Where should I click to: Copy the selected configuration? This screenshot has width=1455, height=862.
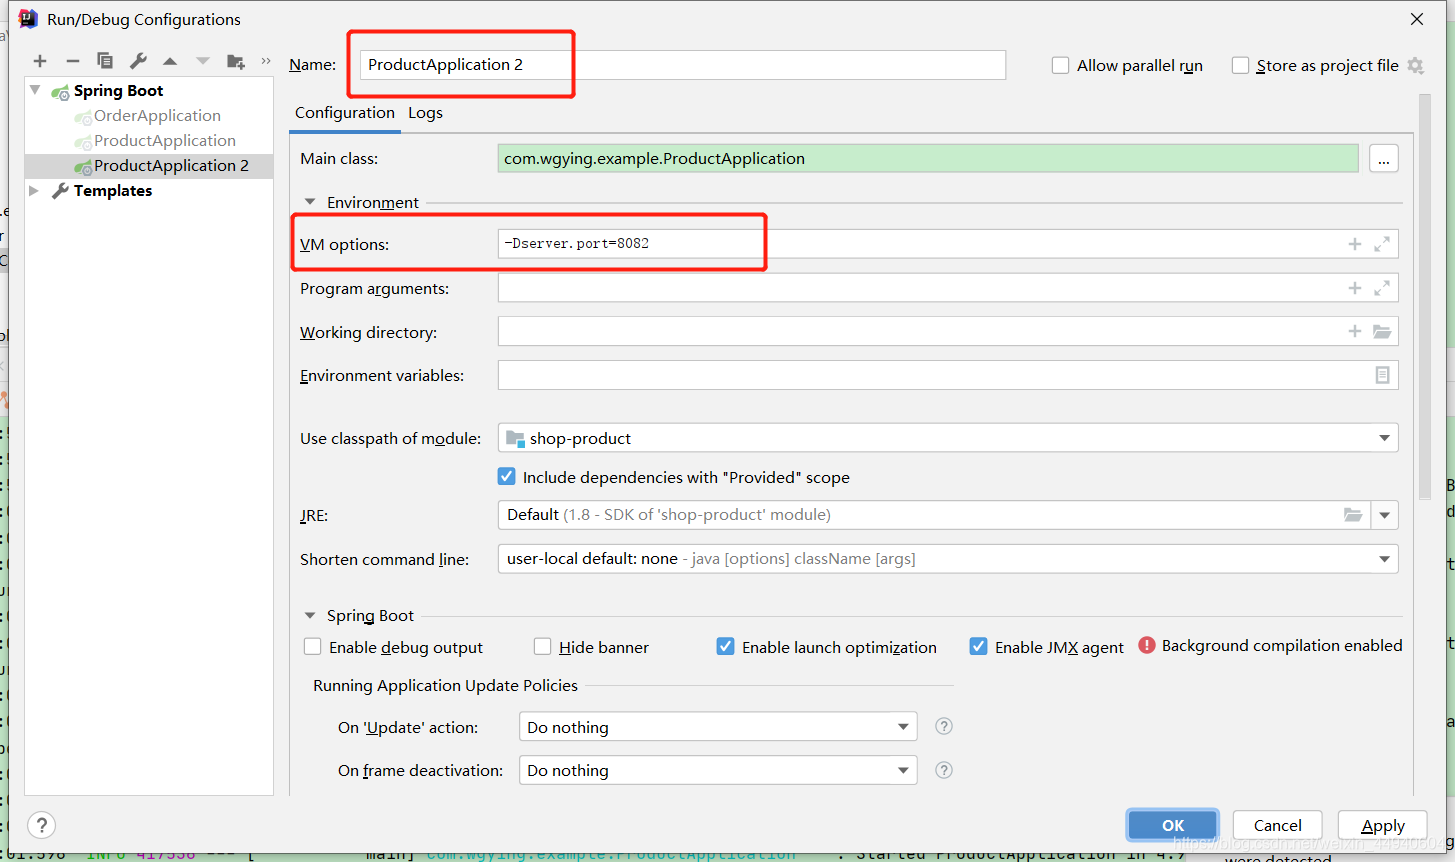click(x=105, y=61)
